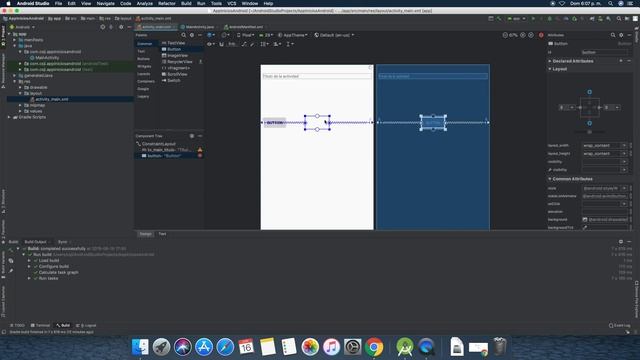Select the ConstraintLayout in Component Tree
The image size is (640, 360).
158,144
